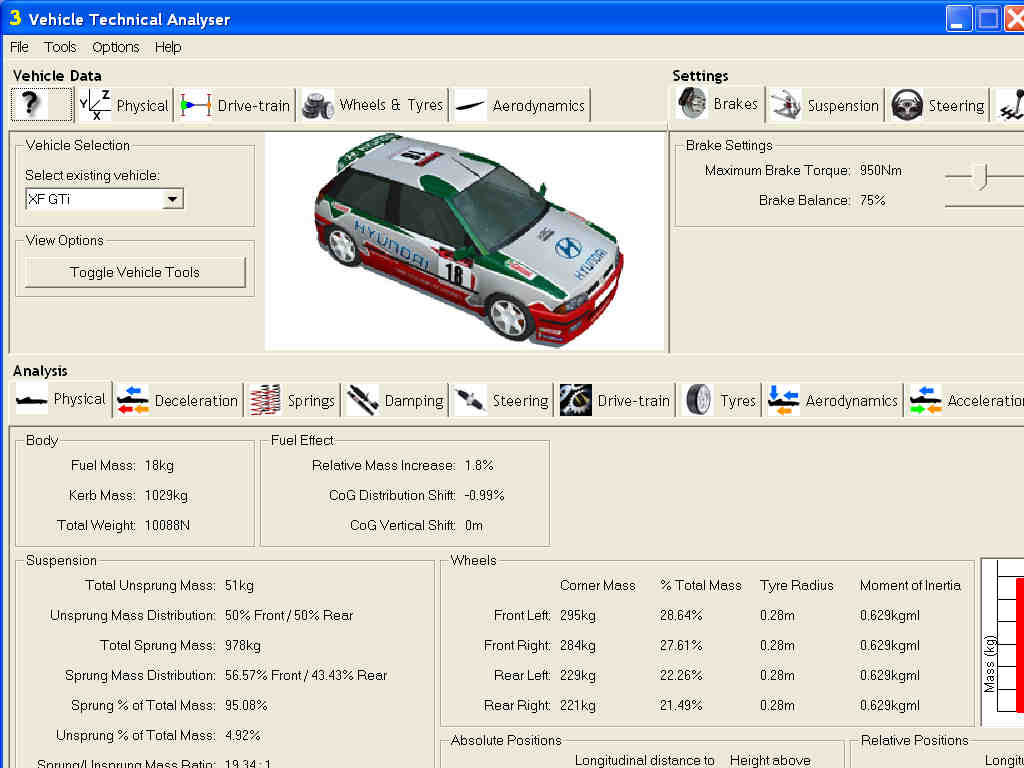Screen dimensions: 1024x768
Task: Select Brakes disc icon in Settings
Action: pos(692,104)
